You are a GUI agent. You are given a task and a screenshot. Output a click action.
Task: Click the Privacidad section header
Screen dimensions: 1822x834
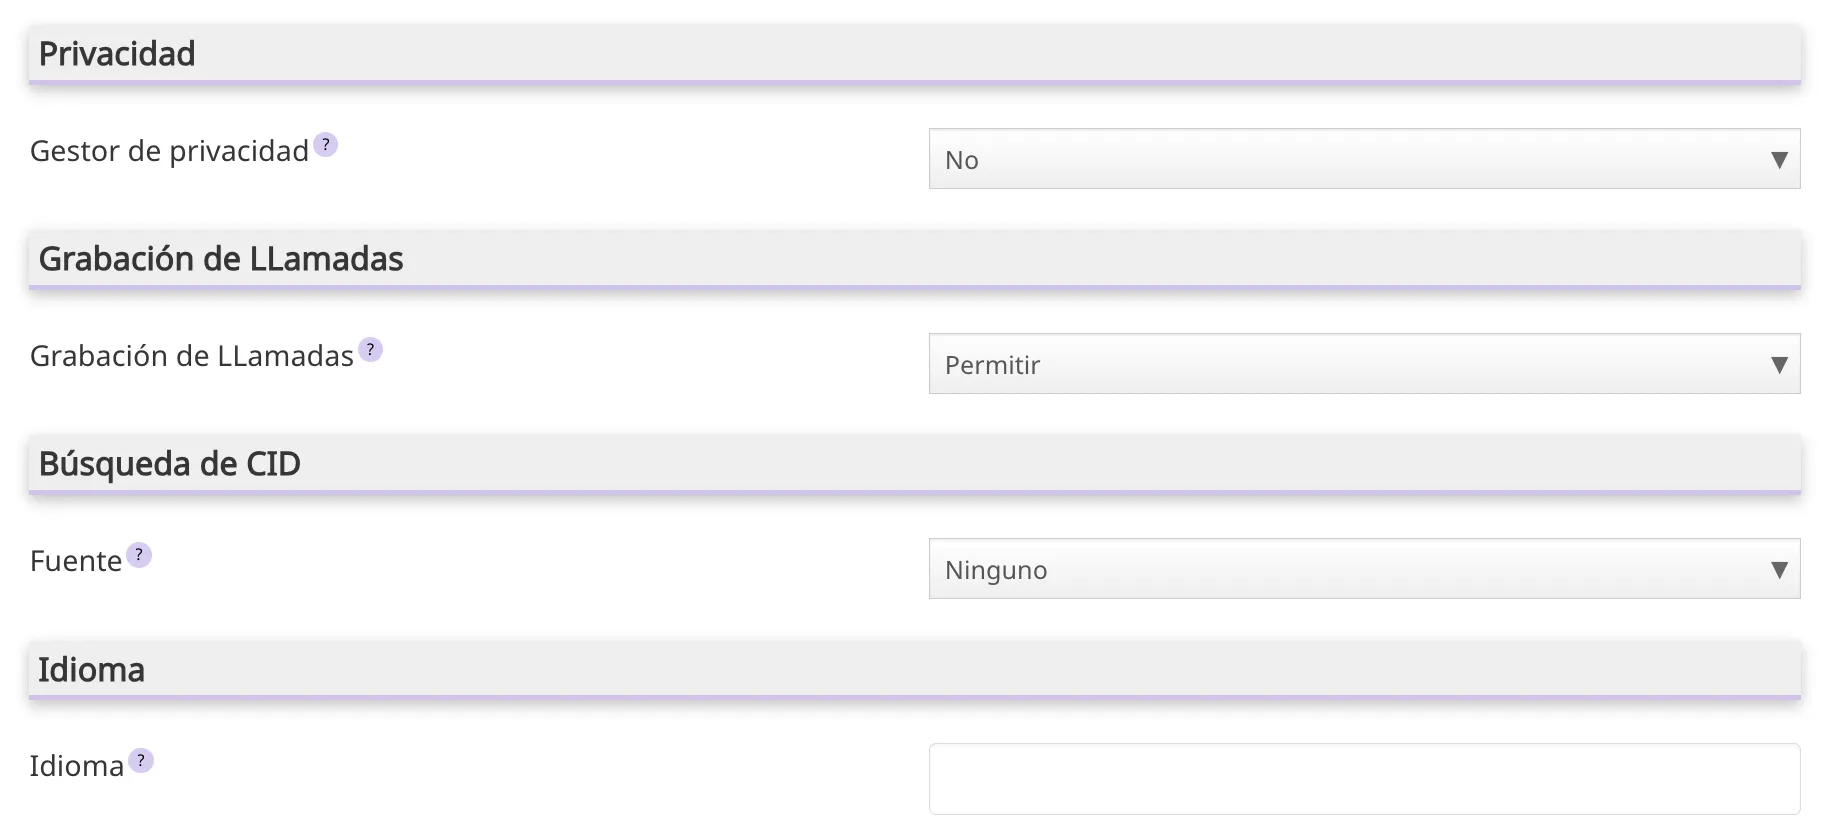(x=117, y=54)
